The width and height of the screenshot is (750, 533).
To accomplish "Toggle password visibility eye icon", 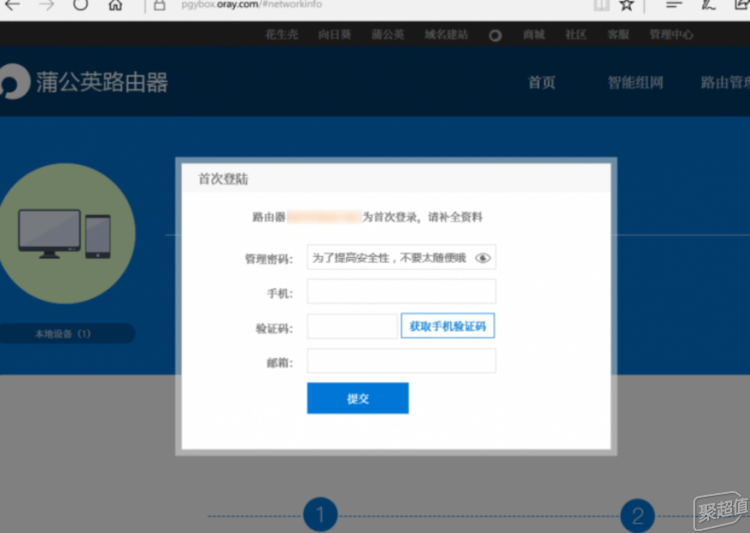I will 483,258.
